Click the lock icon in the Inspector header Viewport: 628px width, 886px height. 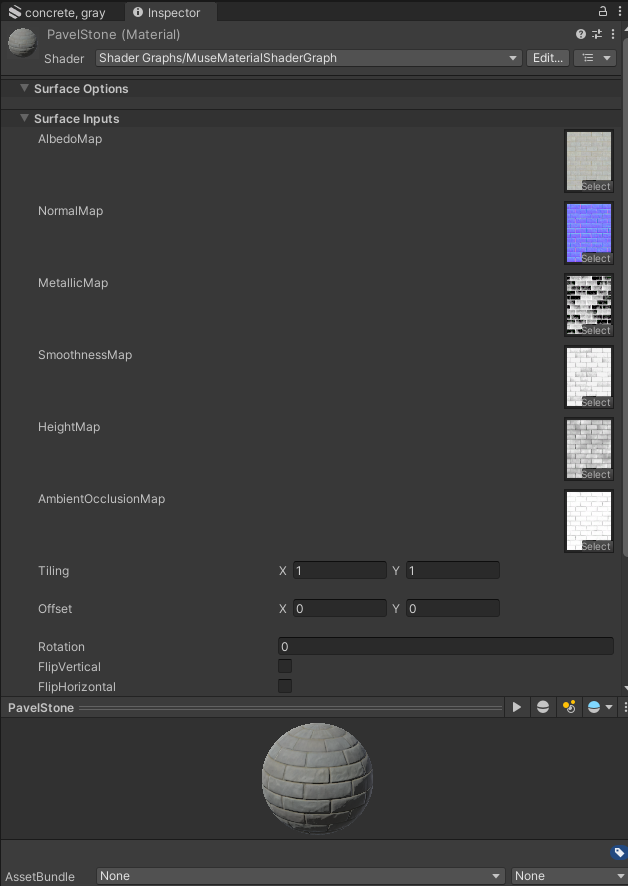click(603, 11)
